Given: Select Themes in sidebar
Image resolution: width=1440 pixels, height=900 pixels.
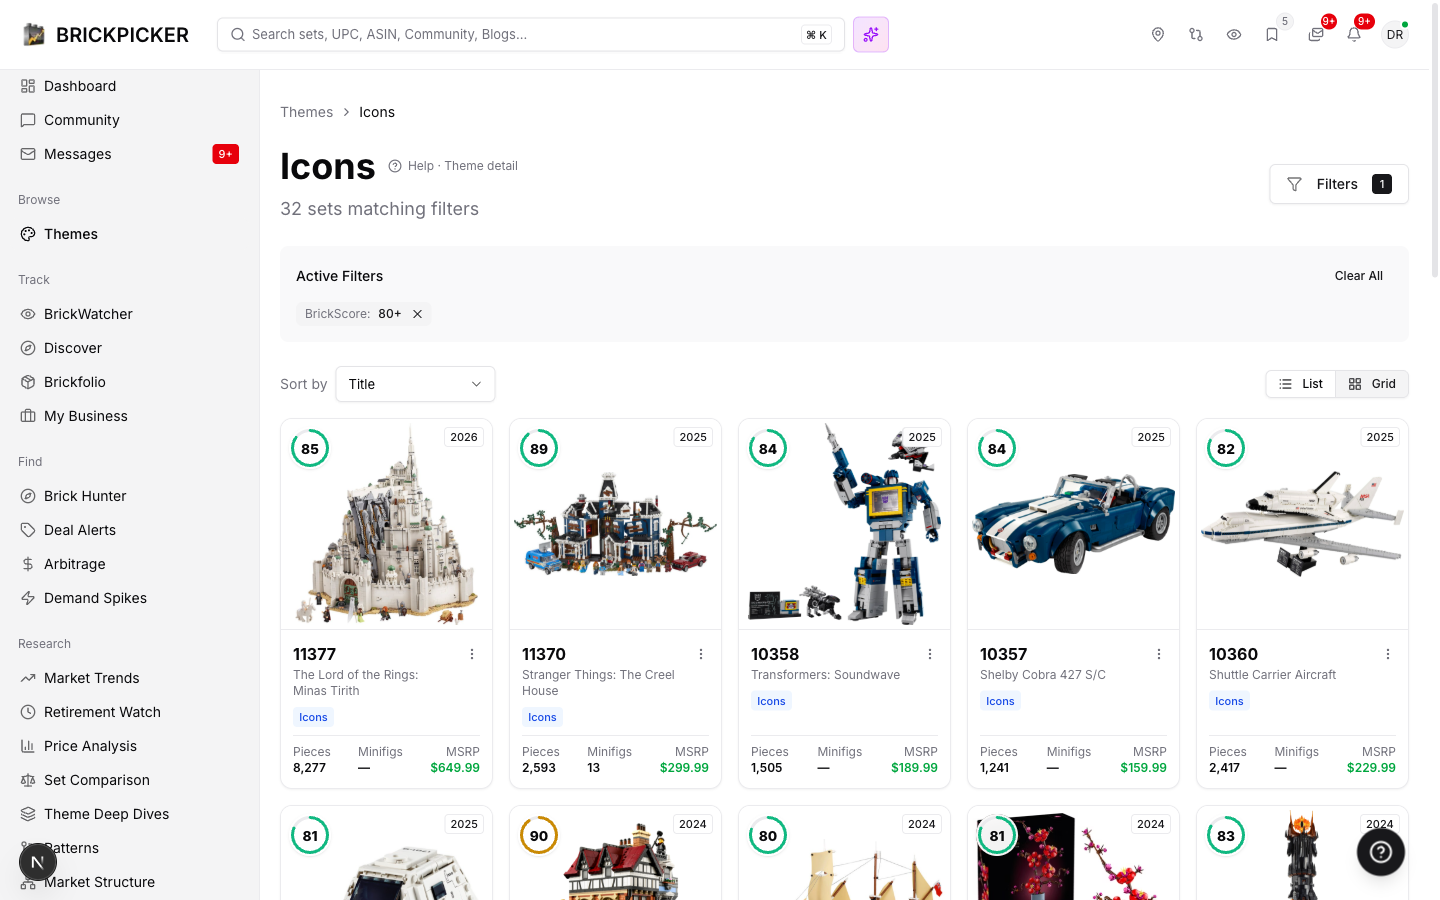Looking at the screenshot, I should click(x=130, y=234).
